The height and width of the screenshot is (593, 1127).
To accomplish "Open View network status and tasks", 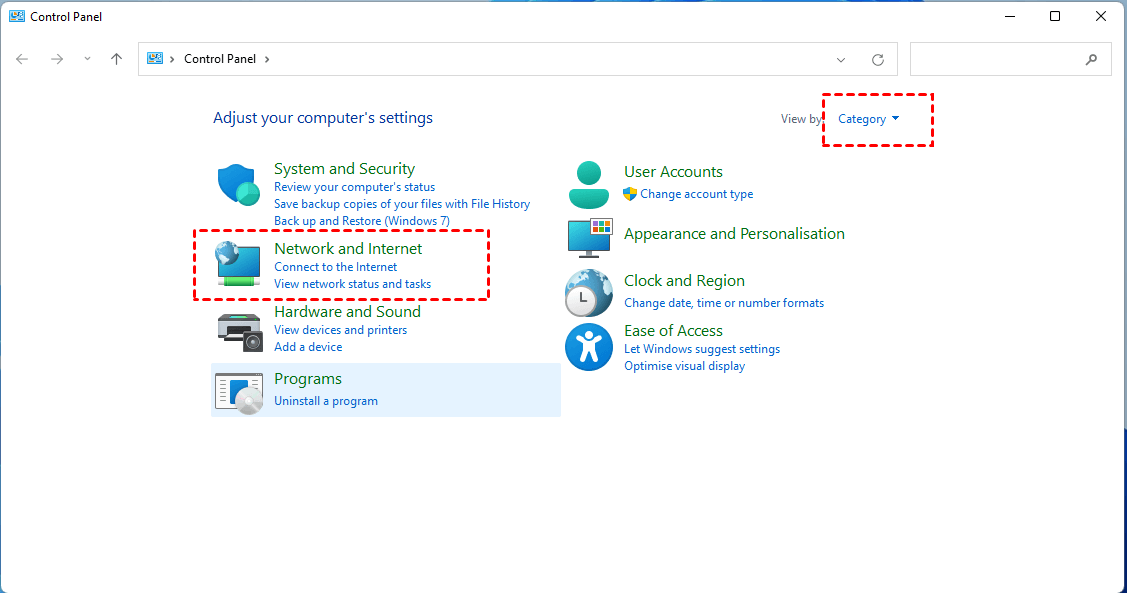I will coord(352,284).
